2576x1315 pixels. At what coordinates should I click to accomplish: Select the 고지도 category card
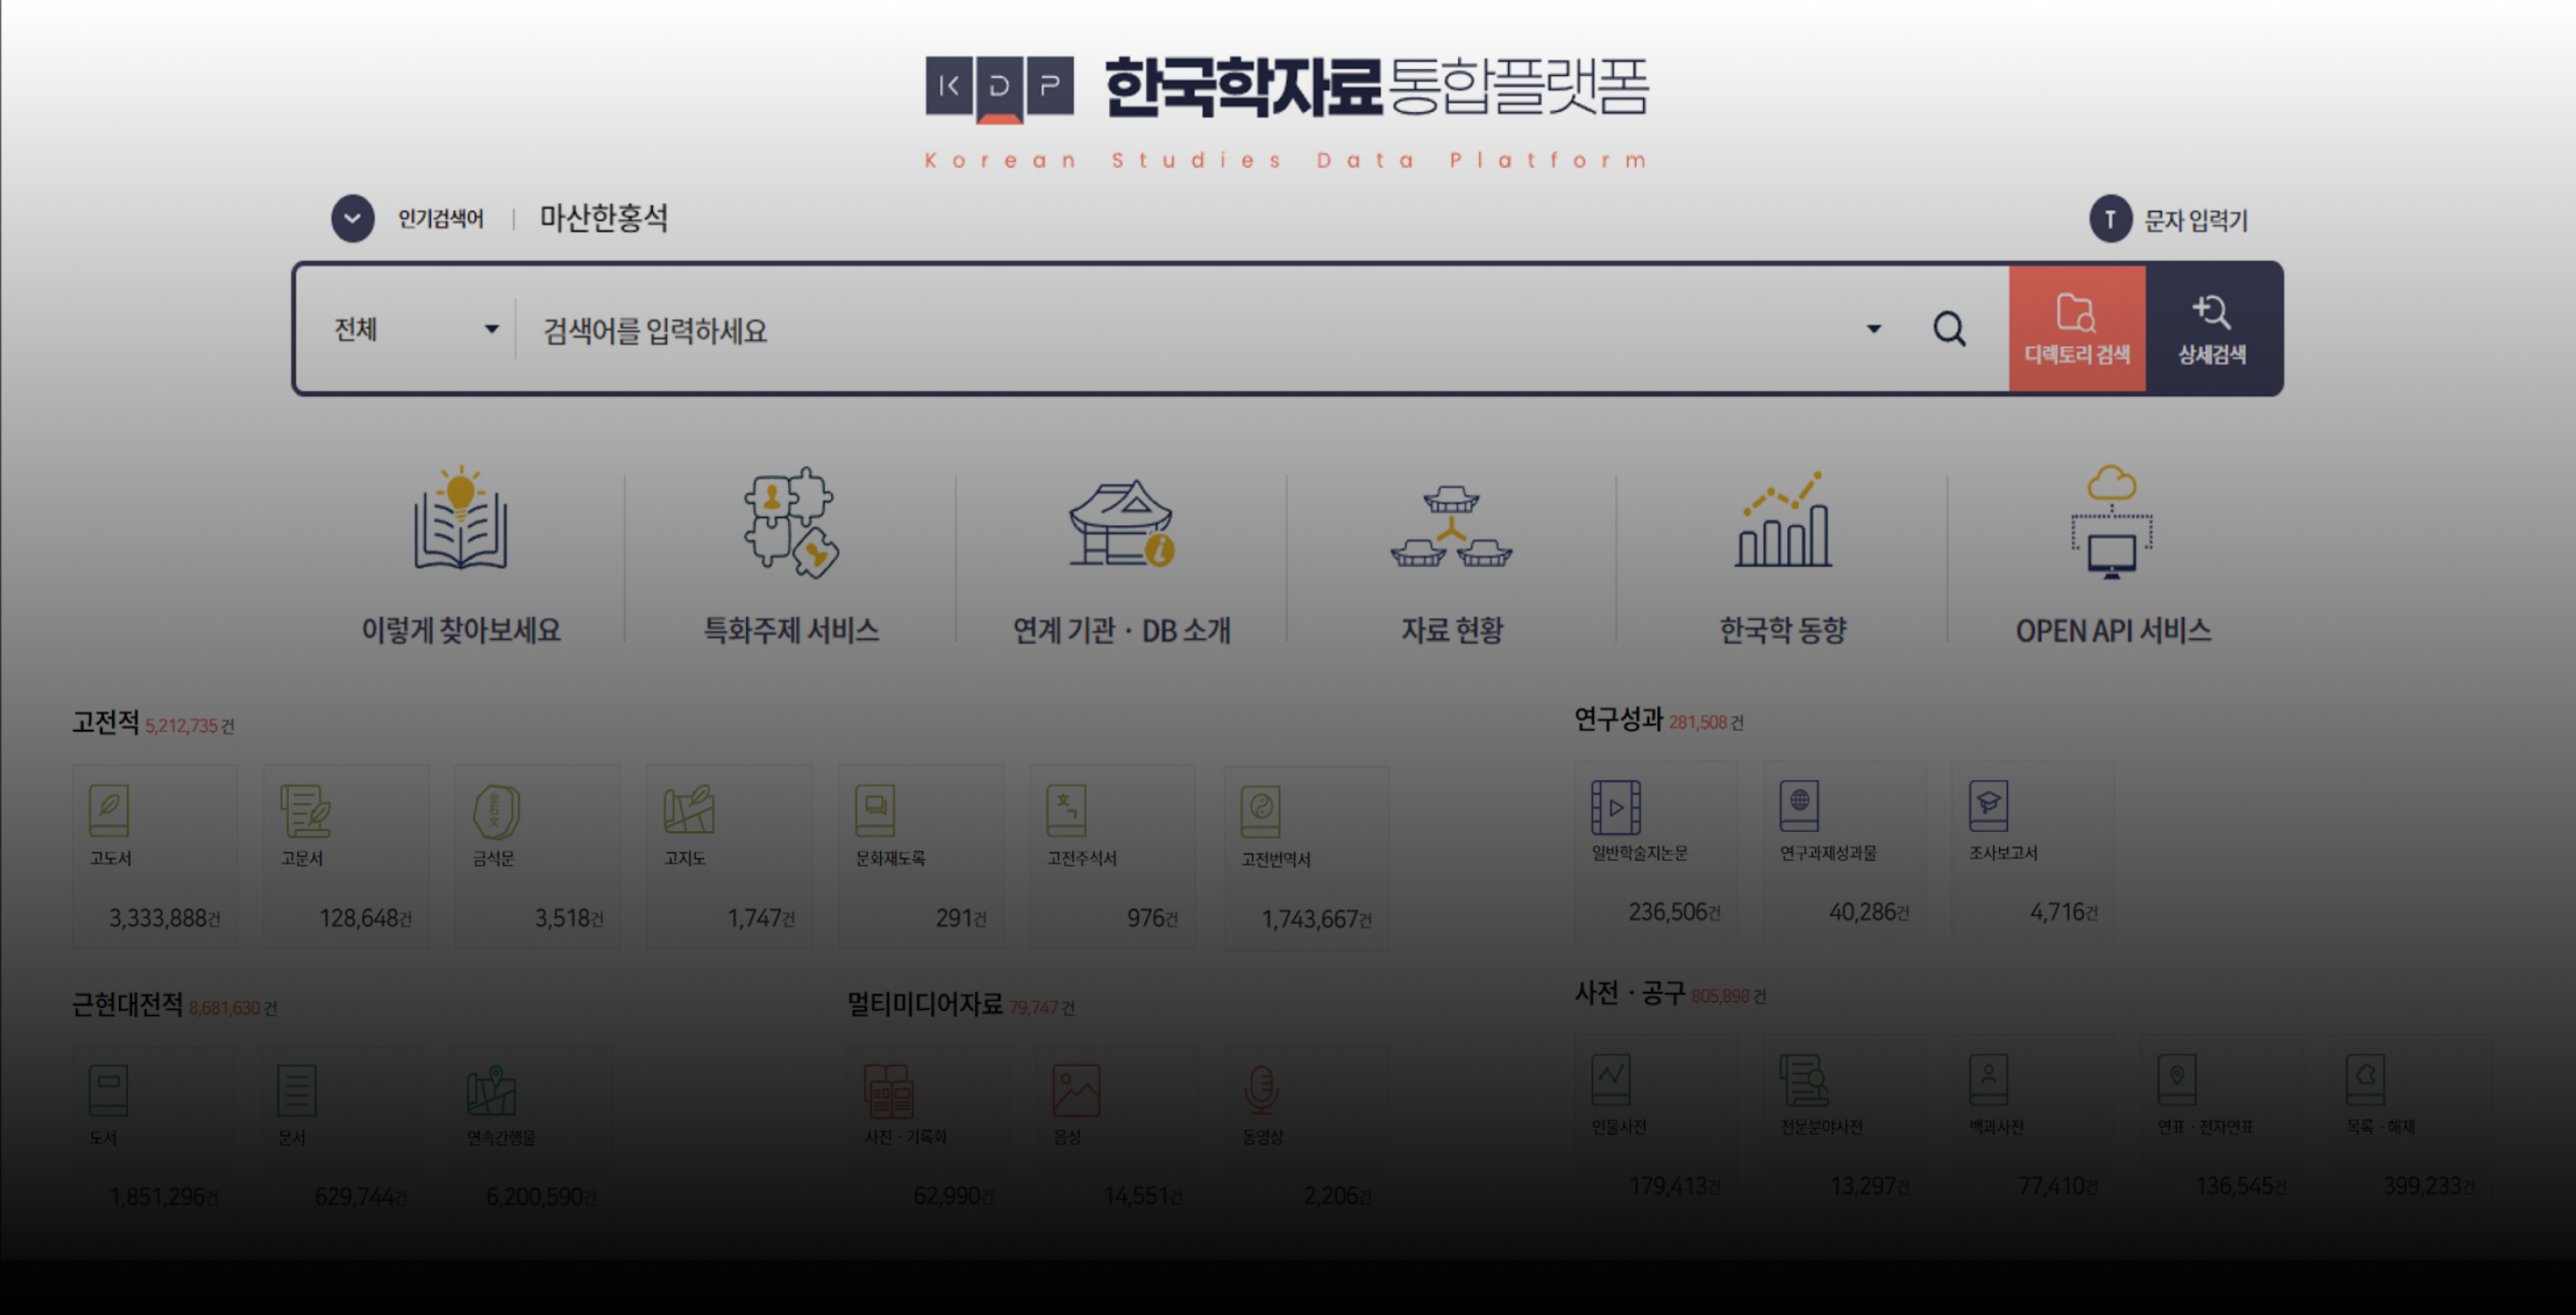(x=729, y=857)
